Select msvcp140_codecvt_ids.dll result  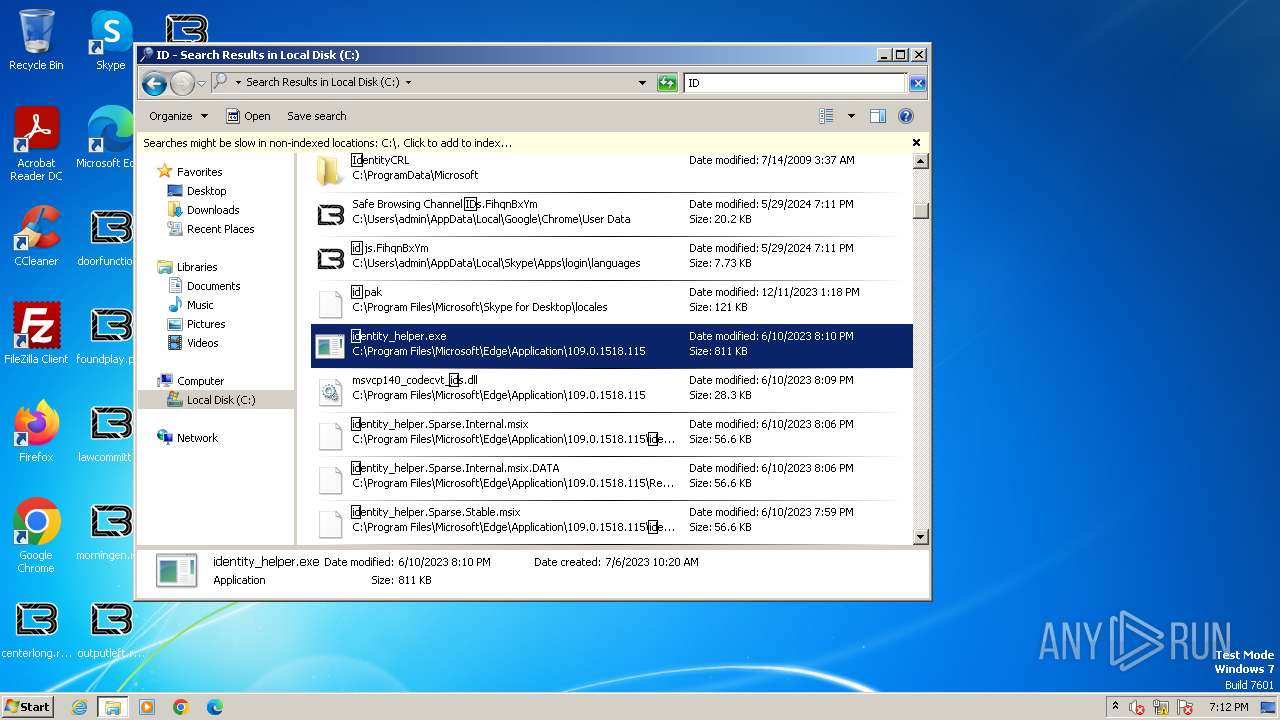click(x=611, y=389)
